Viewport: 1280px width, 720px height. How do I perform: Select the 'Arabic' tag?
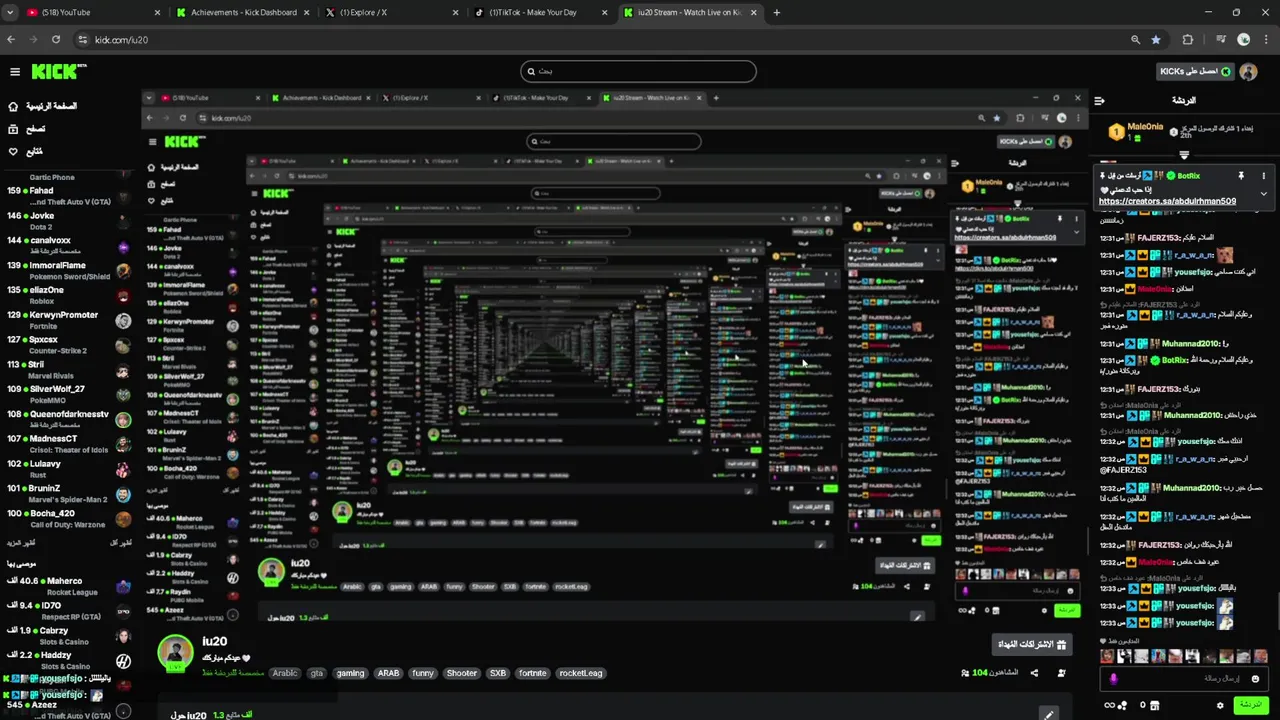[x=285, y=673]
